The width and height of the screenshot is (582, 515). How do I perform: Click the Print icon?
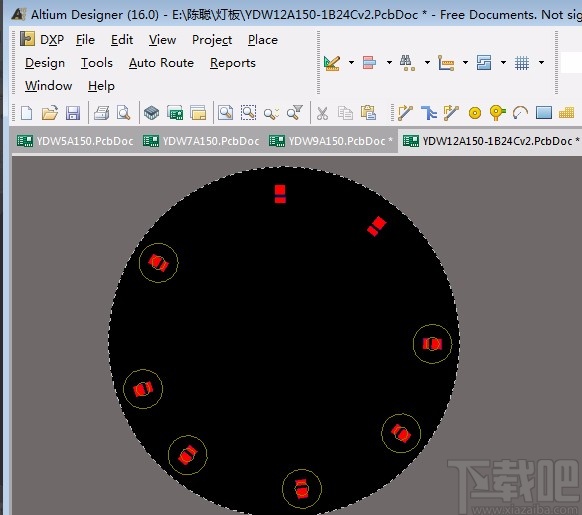pos(101,113)
